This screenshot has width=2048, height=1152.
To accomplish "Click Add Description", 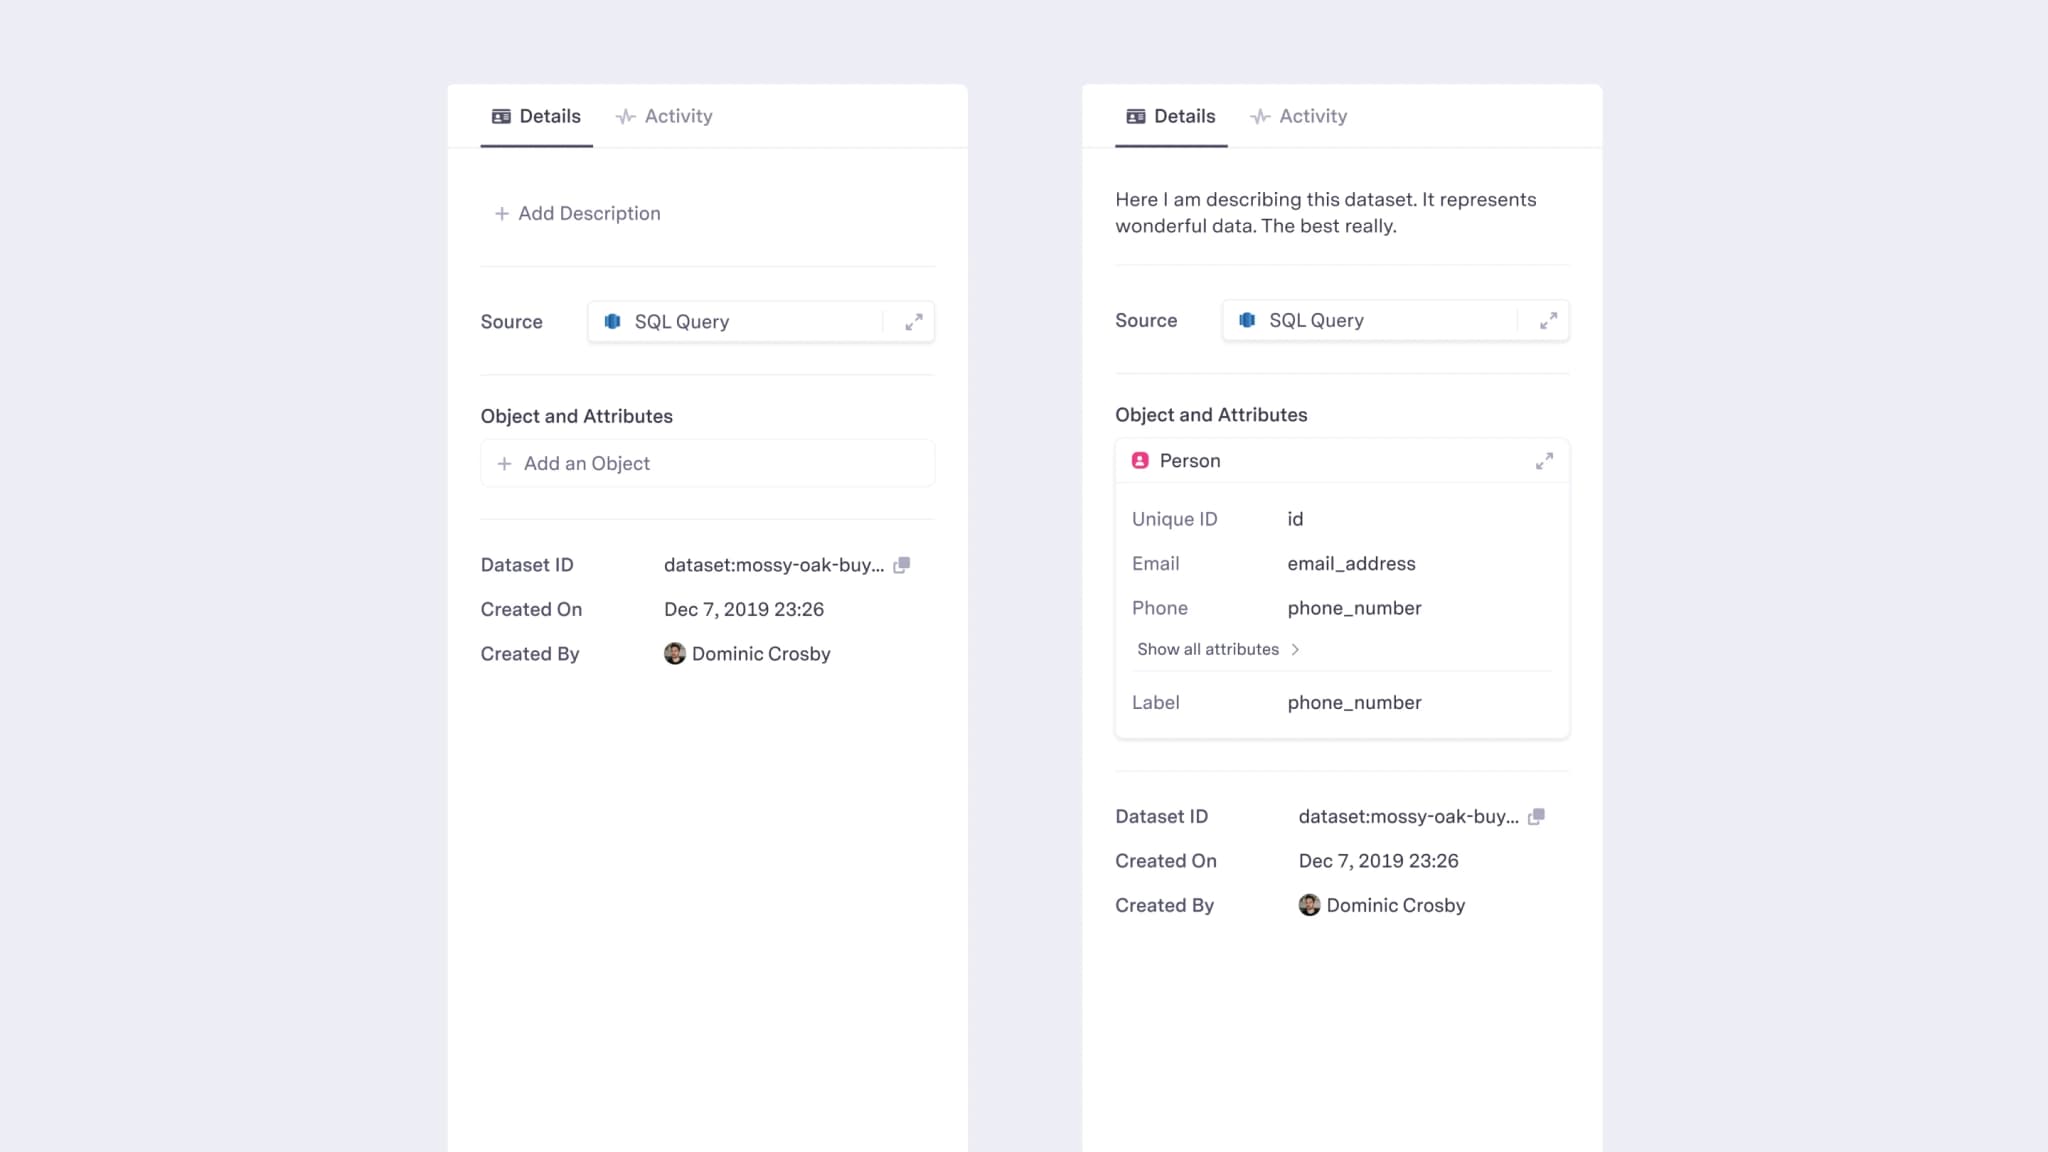I will 578,214.
